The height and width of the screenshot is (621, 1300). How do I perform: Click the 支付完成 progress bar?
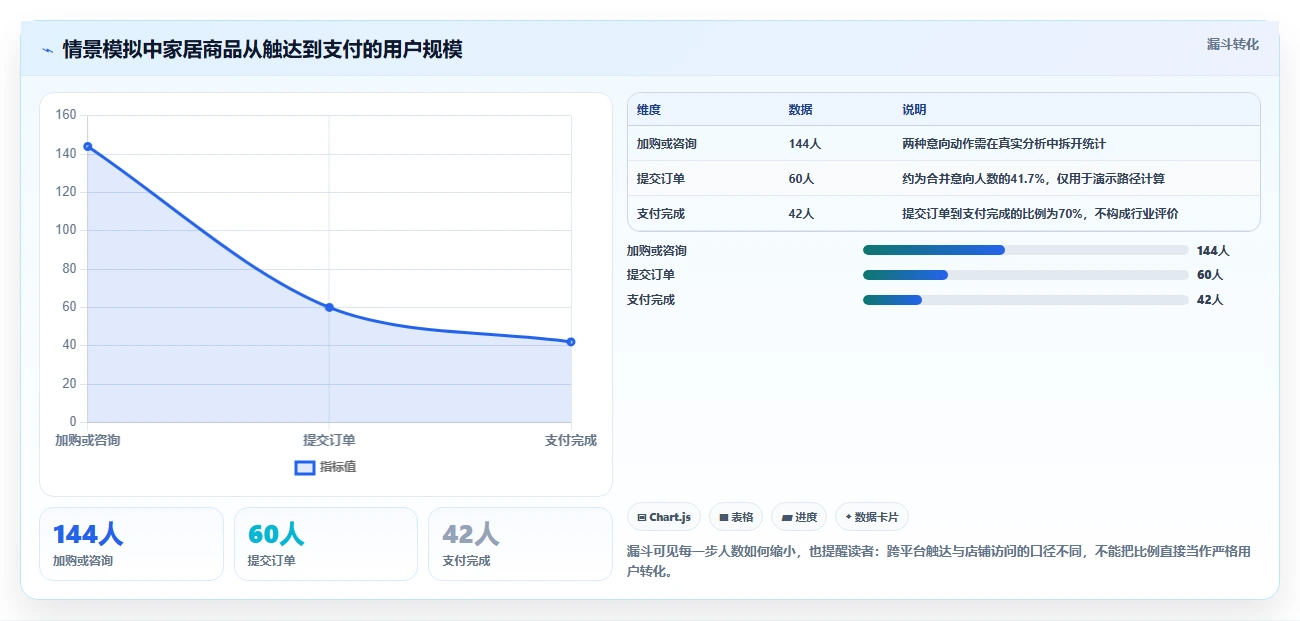coord(1025,299)
